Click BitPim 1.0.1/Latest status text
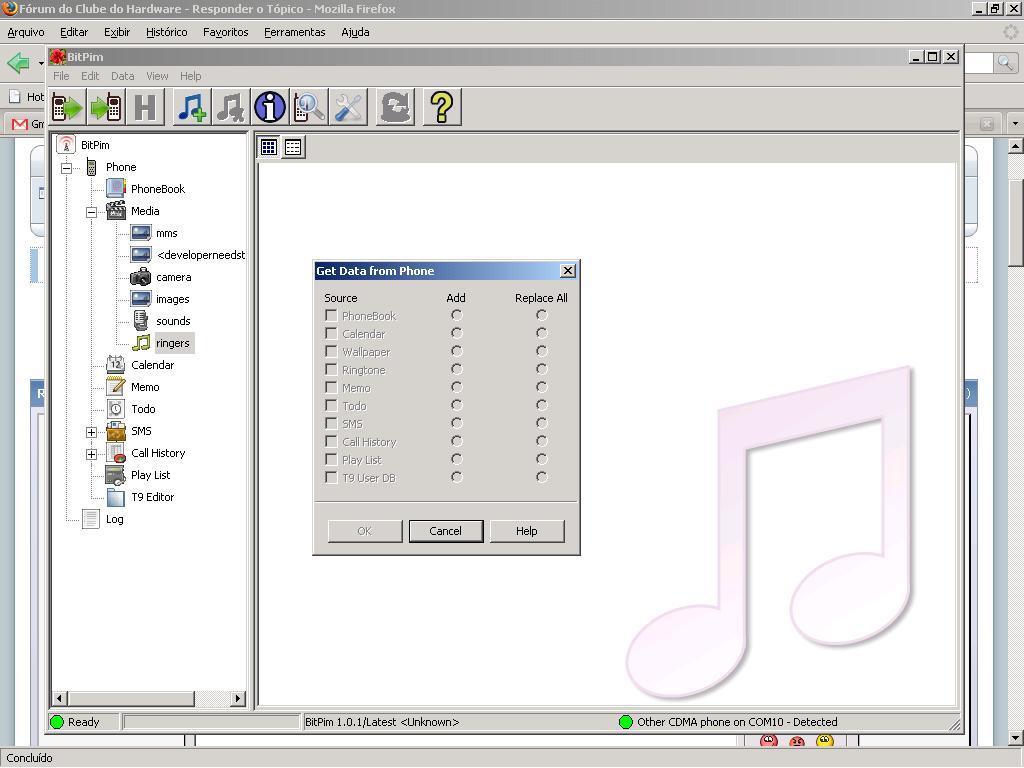This screenshot has width=1024, height=768. coord(382,722)
